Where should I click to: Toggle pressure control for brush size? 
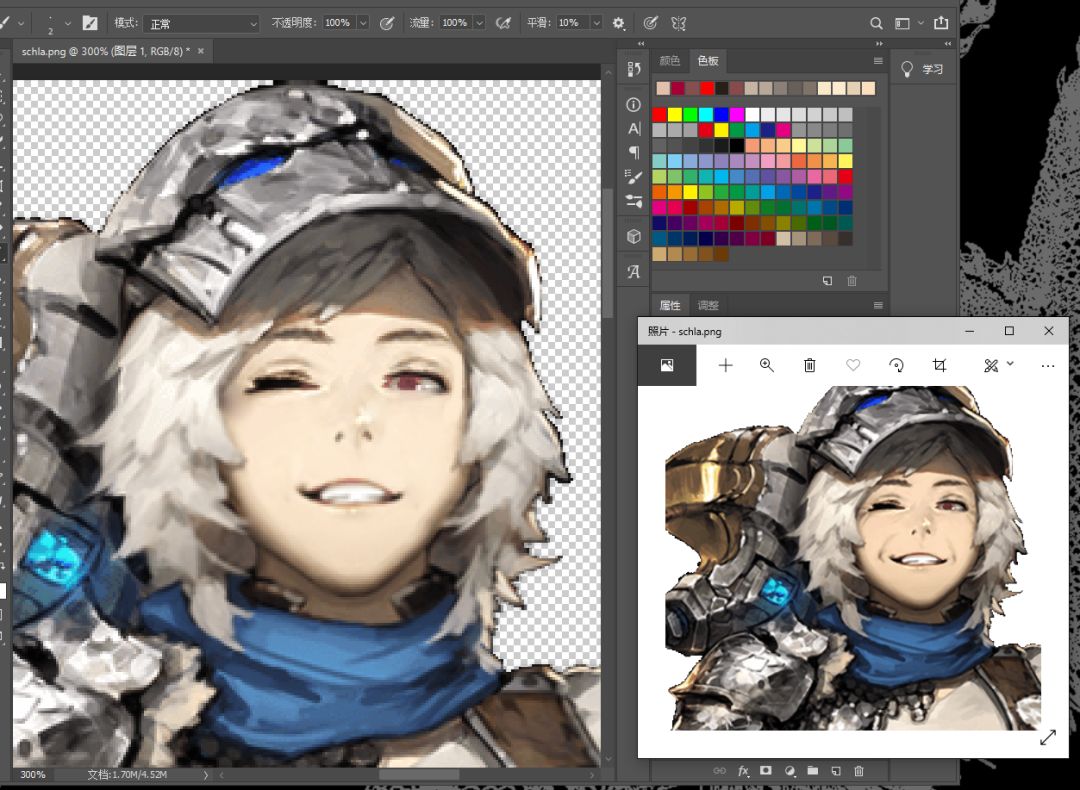point(650,23)
